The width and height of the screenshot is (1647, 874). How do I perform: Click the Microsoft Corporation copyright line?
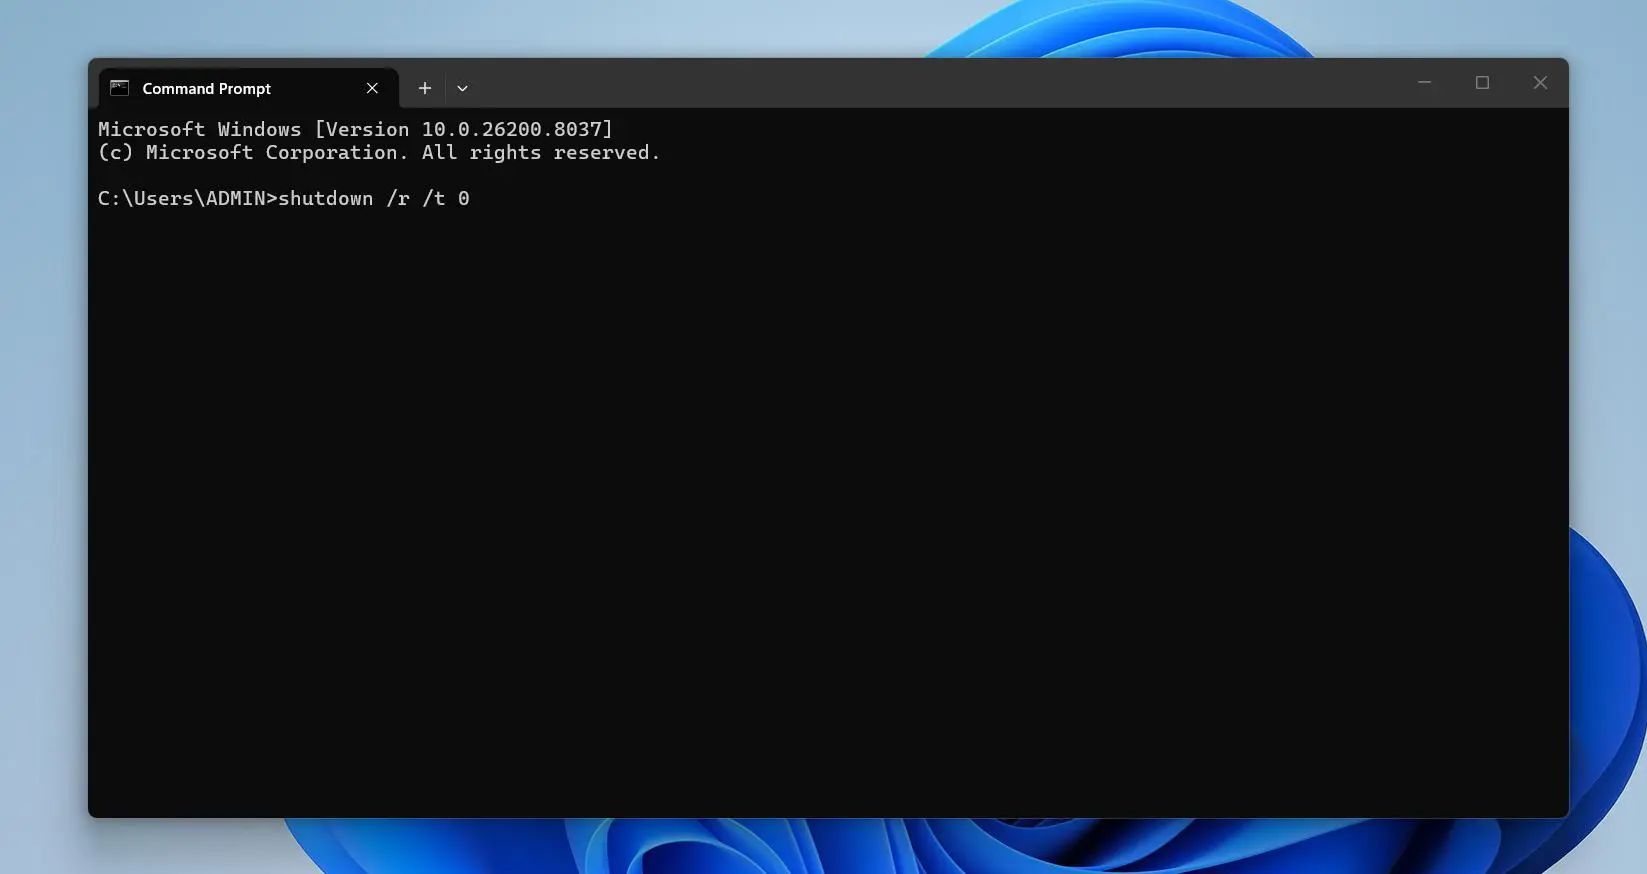pyautogui.click(x=379, y=152)
